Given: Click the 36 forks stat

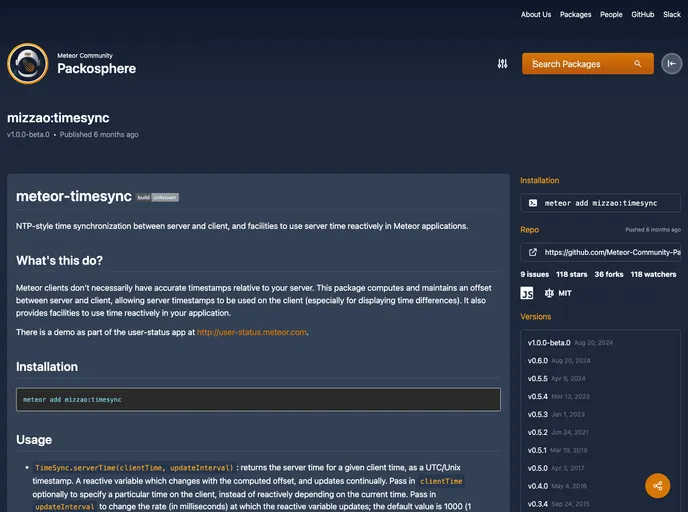Looking at the screenshot, I should point(609,274).
